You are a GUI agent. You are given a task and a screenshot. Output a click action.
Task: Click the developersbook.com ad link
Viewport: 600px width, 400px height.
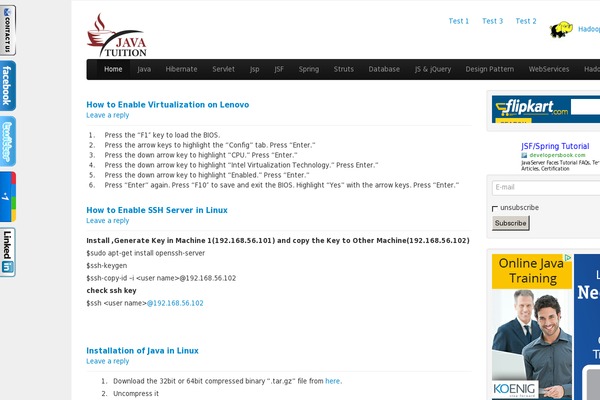(x=558, y=155)
